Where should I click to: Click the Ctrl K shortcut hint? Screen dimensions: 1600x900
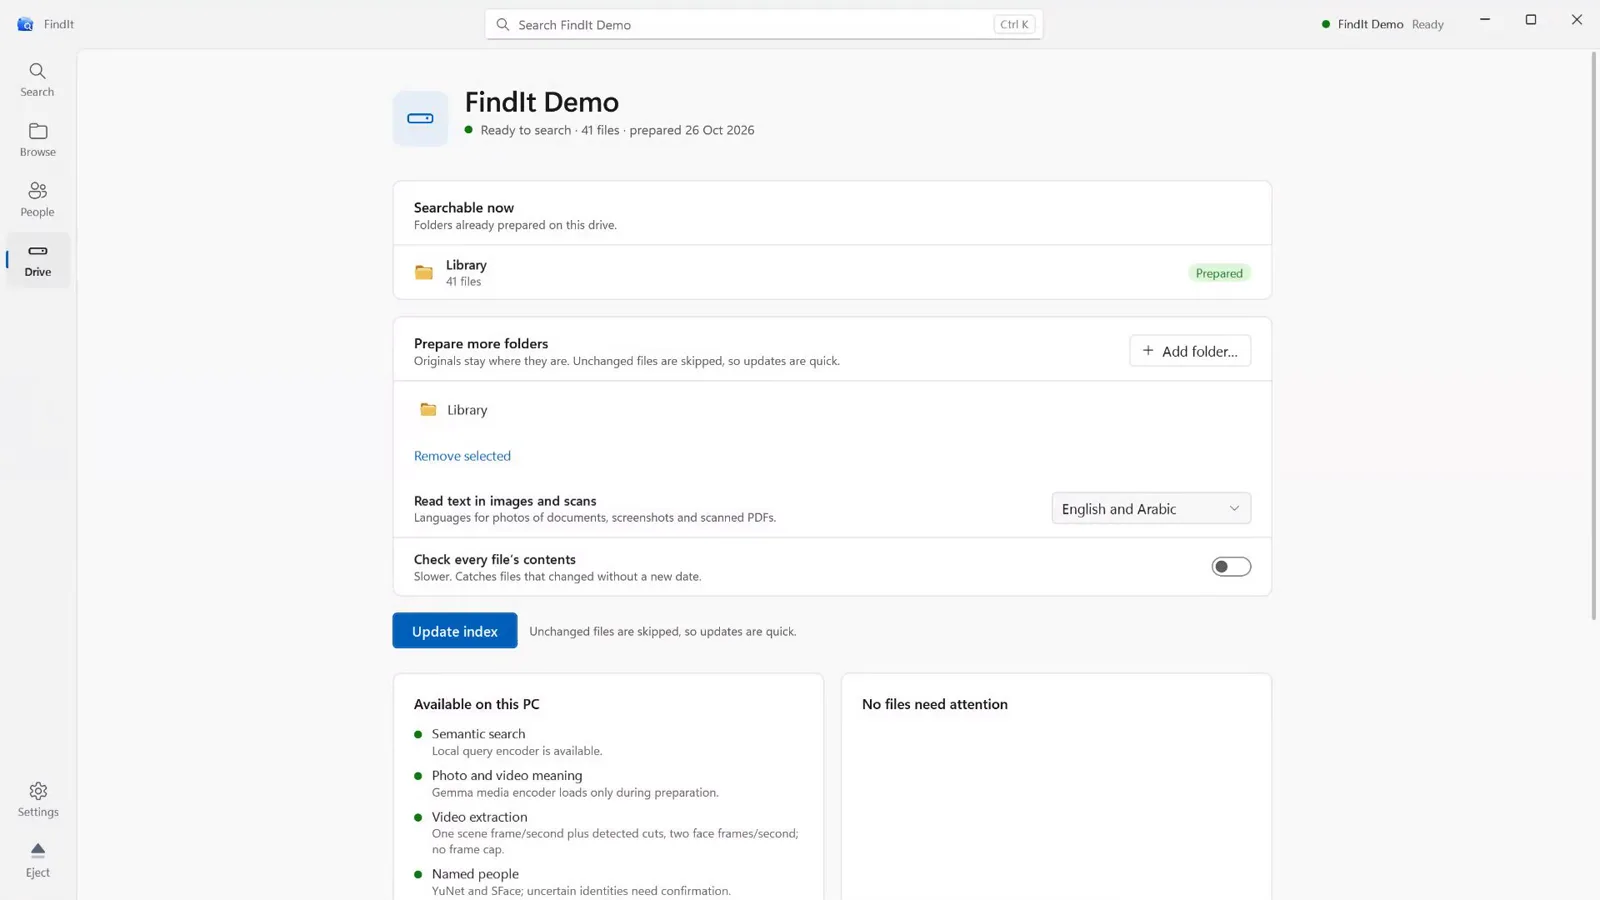tap(1014, 24)
